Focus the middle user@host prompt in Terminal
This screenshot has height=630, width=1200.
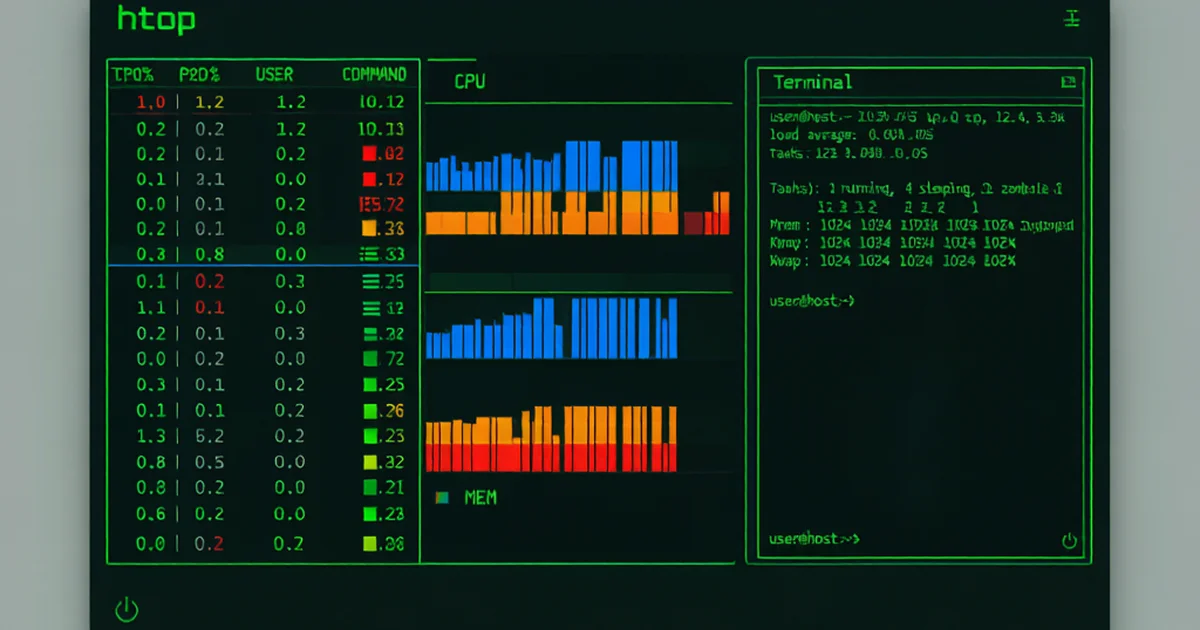click(812, 300)
